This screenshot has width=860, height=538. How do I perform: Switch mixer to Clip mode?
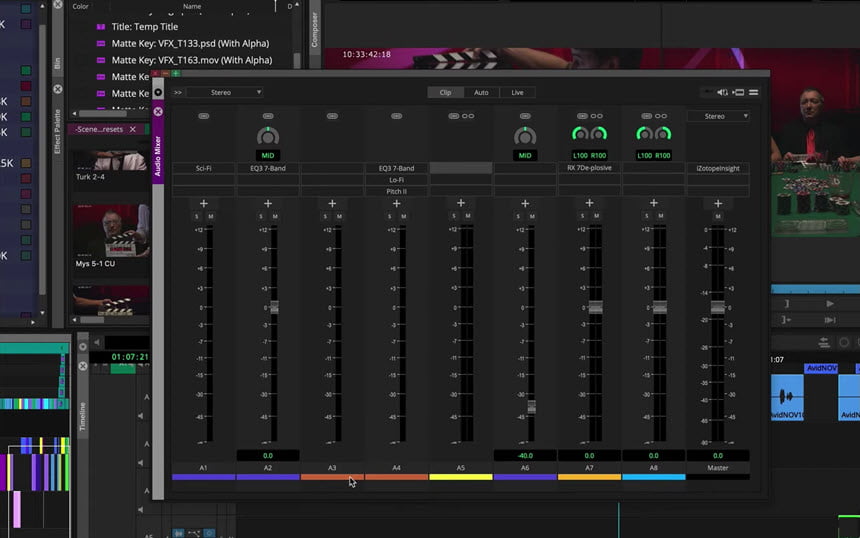pos(445,93)
